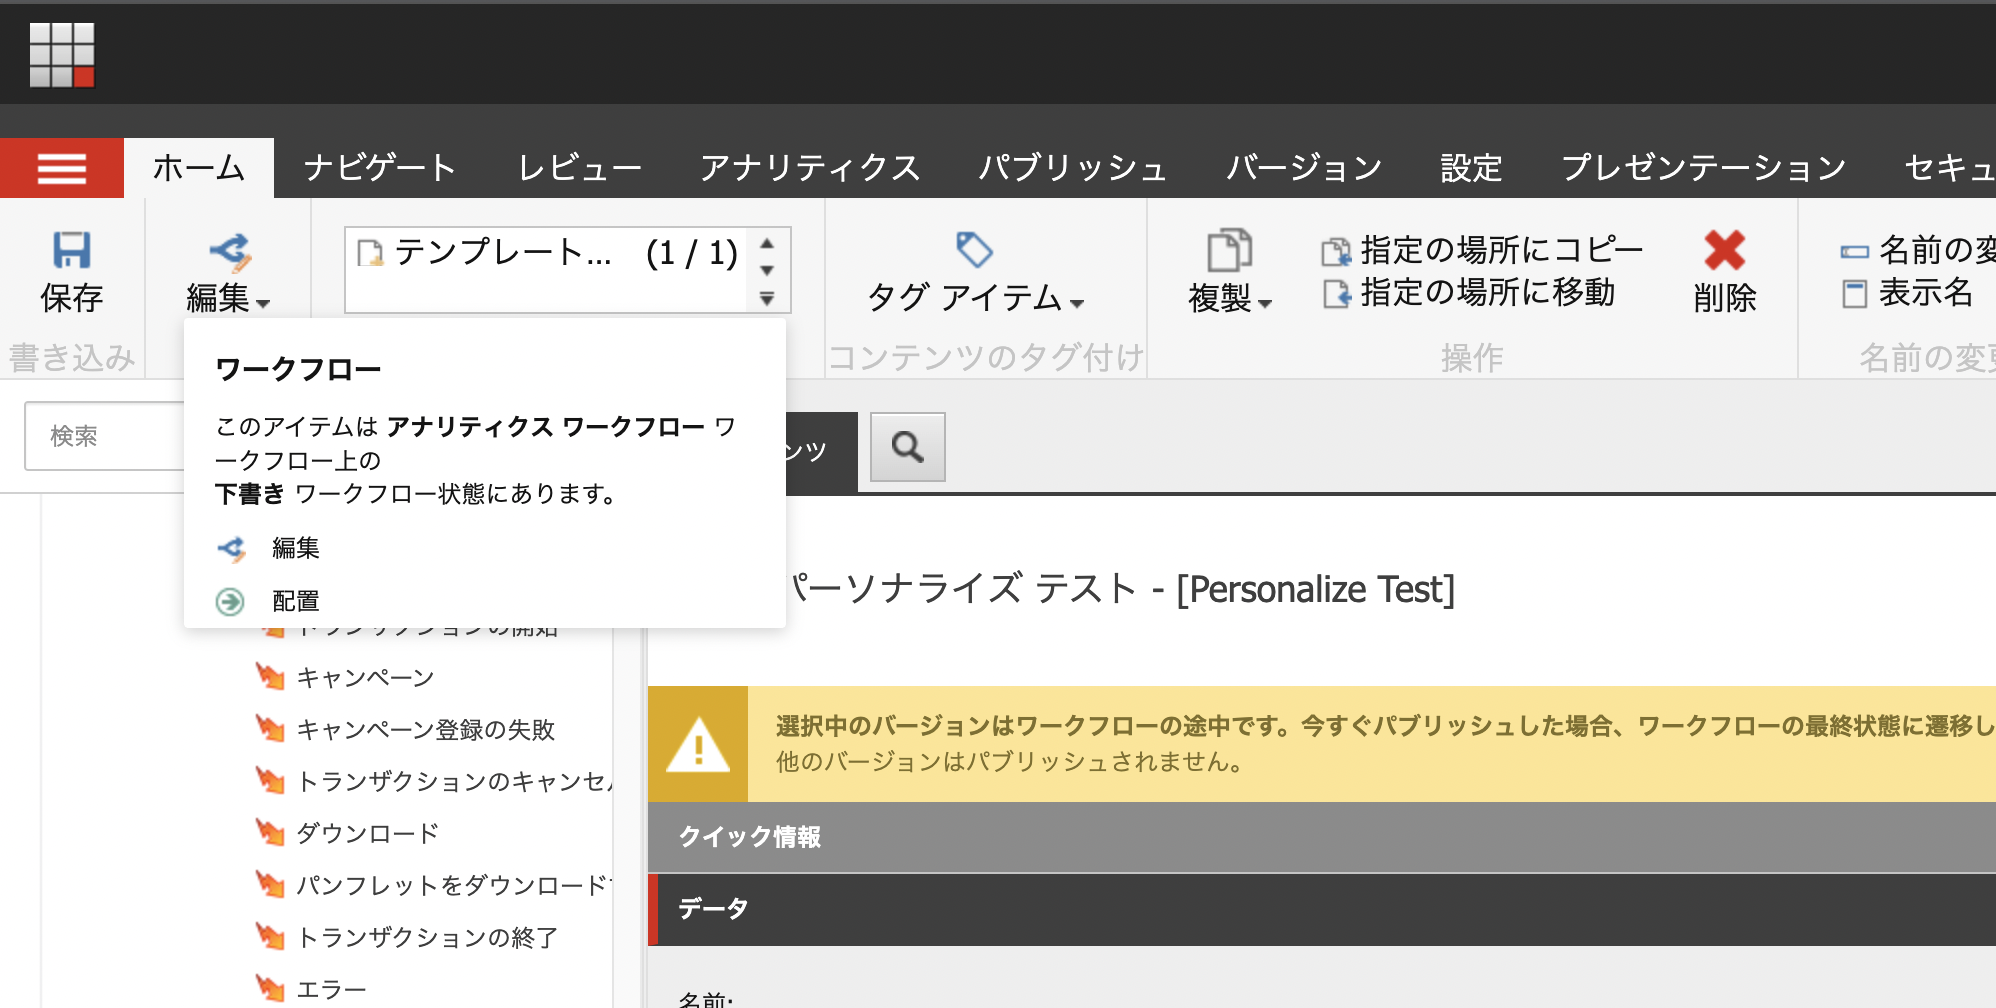This screenshot has width=1996, height=1008.
Task: Click the 編集 workflow edit ribbon icon
Action: pos(230,252)
